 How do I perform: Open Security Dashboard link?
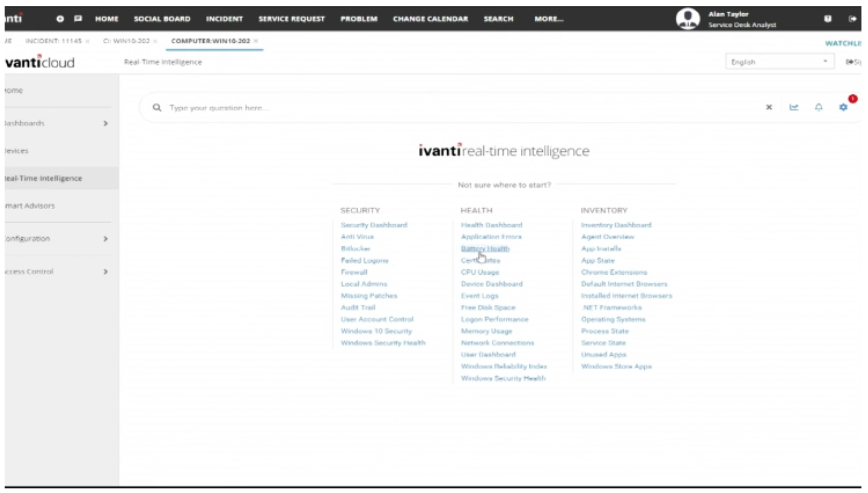tap(374, 225)
